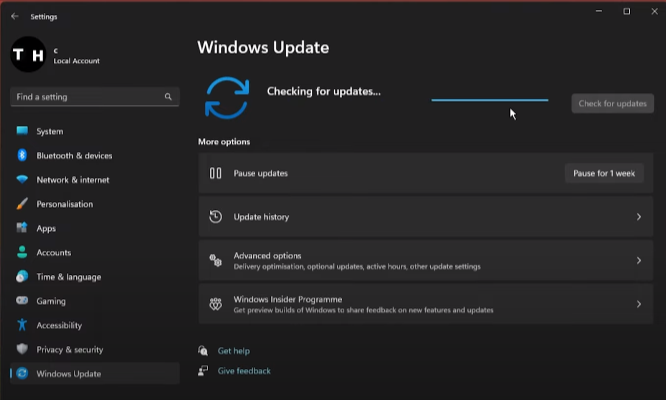Click Pause for 1 week button
Screen dimensions: 666x400
[x=604, y=173]
